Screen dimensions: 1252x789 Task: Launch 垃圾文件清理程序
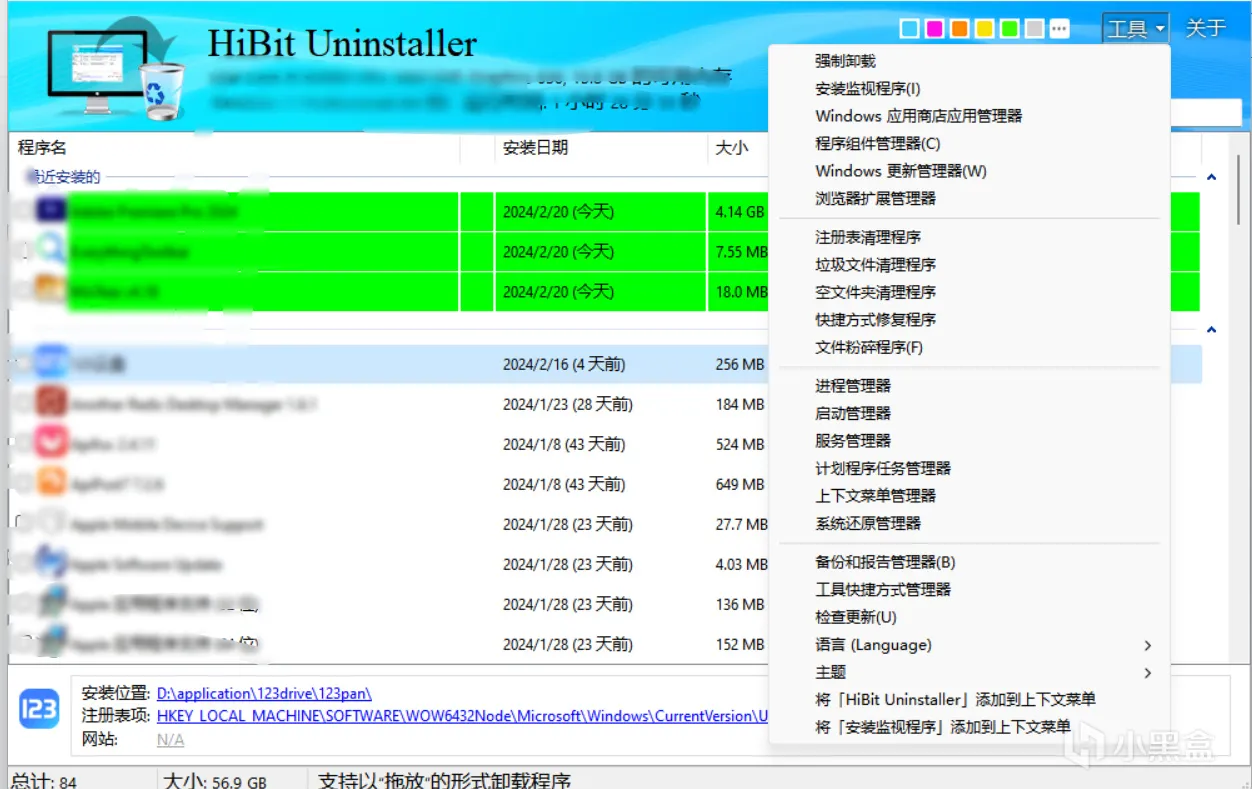coord(875,265)
